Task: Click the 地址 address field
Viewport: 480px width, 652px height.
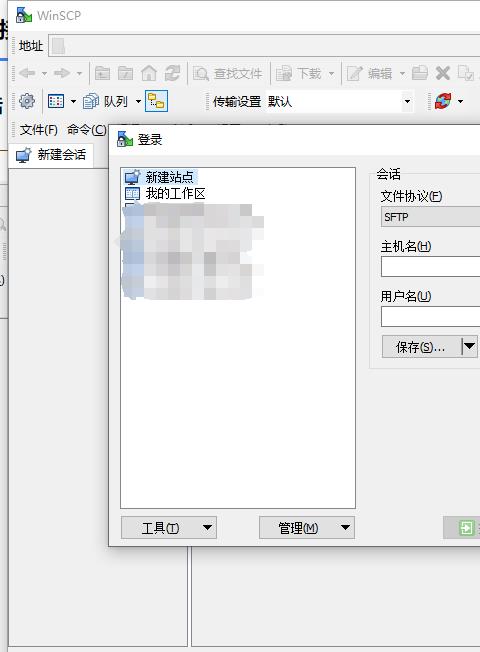Action: pos(265,46)
